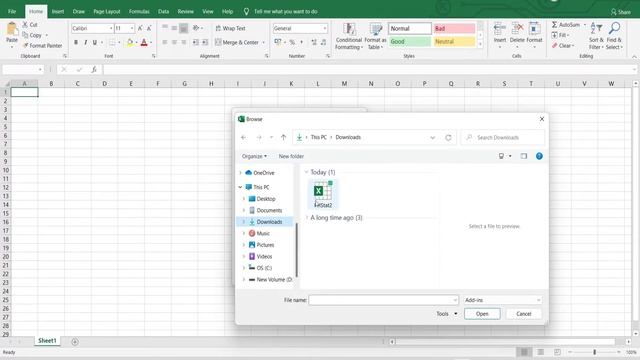Switch to the Formulas tab

click(139, 11)
